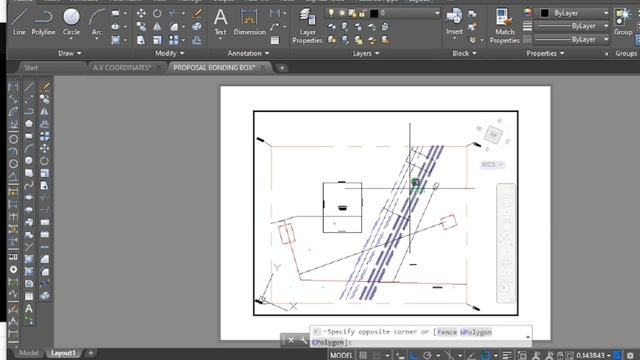Add a new drawing tab with plus
Screen dimensions: 640x360
tap(282, 68)
